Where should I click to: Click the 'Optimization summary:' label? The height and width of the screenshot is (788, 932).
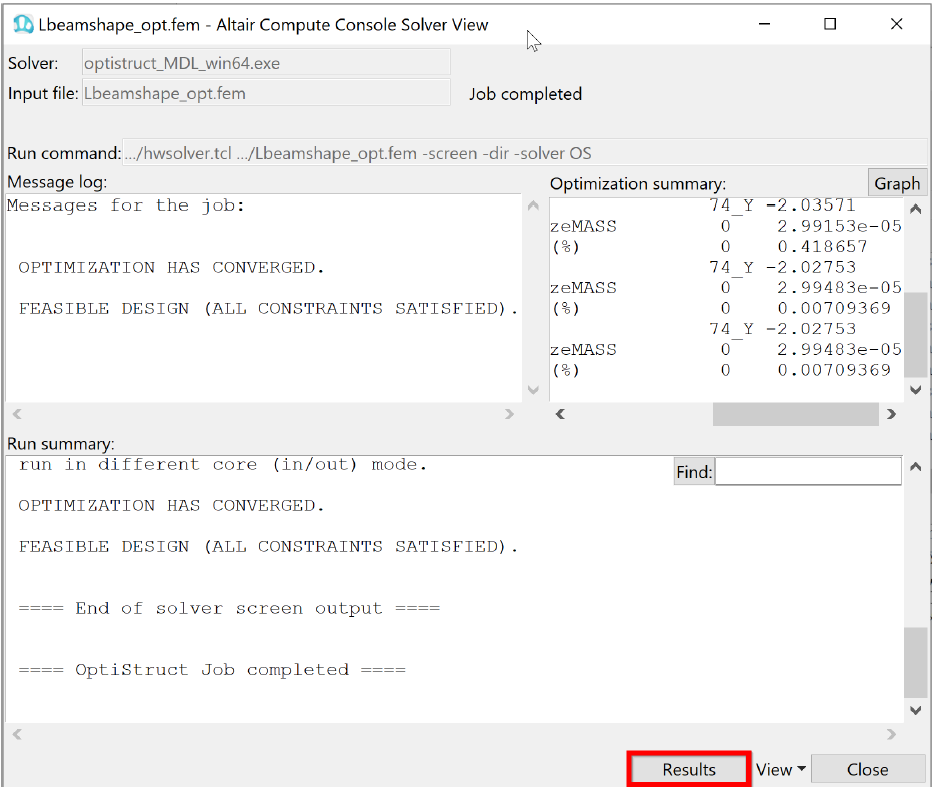pos(638,184)
